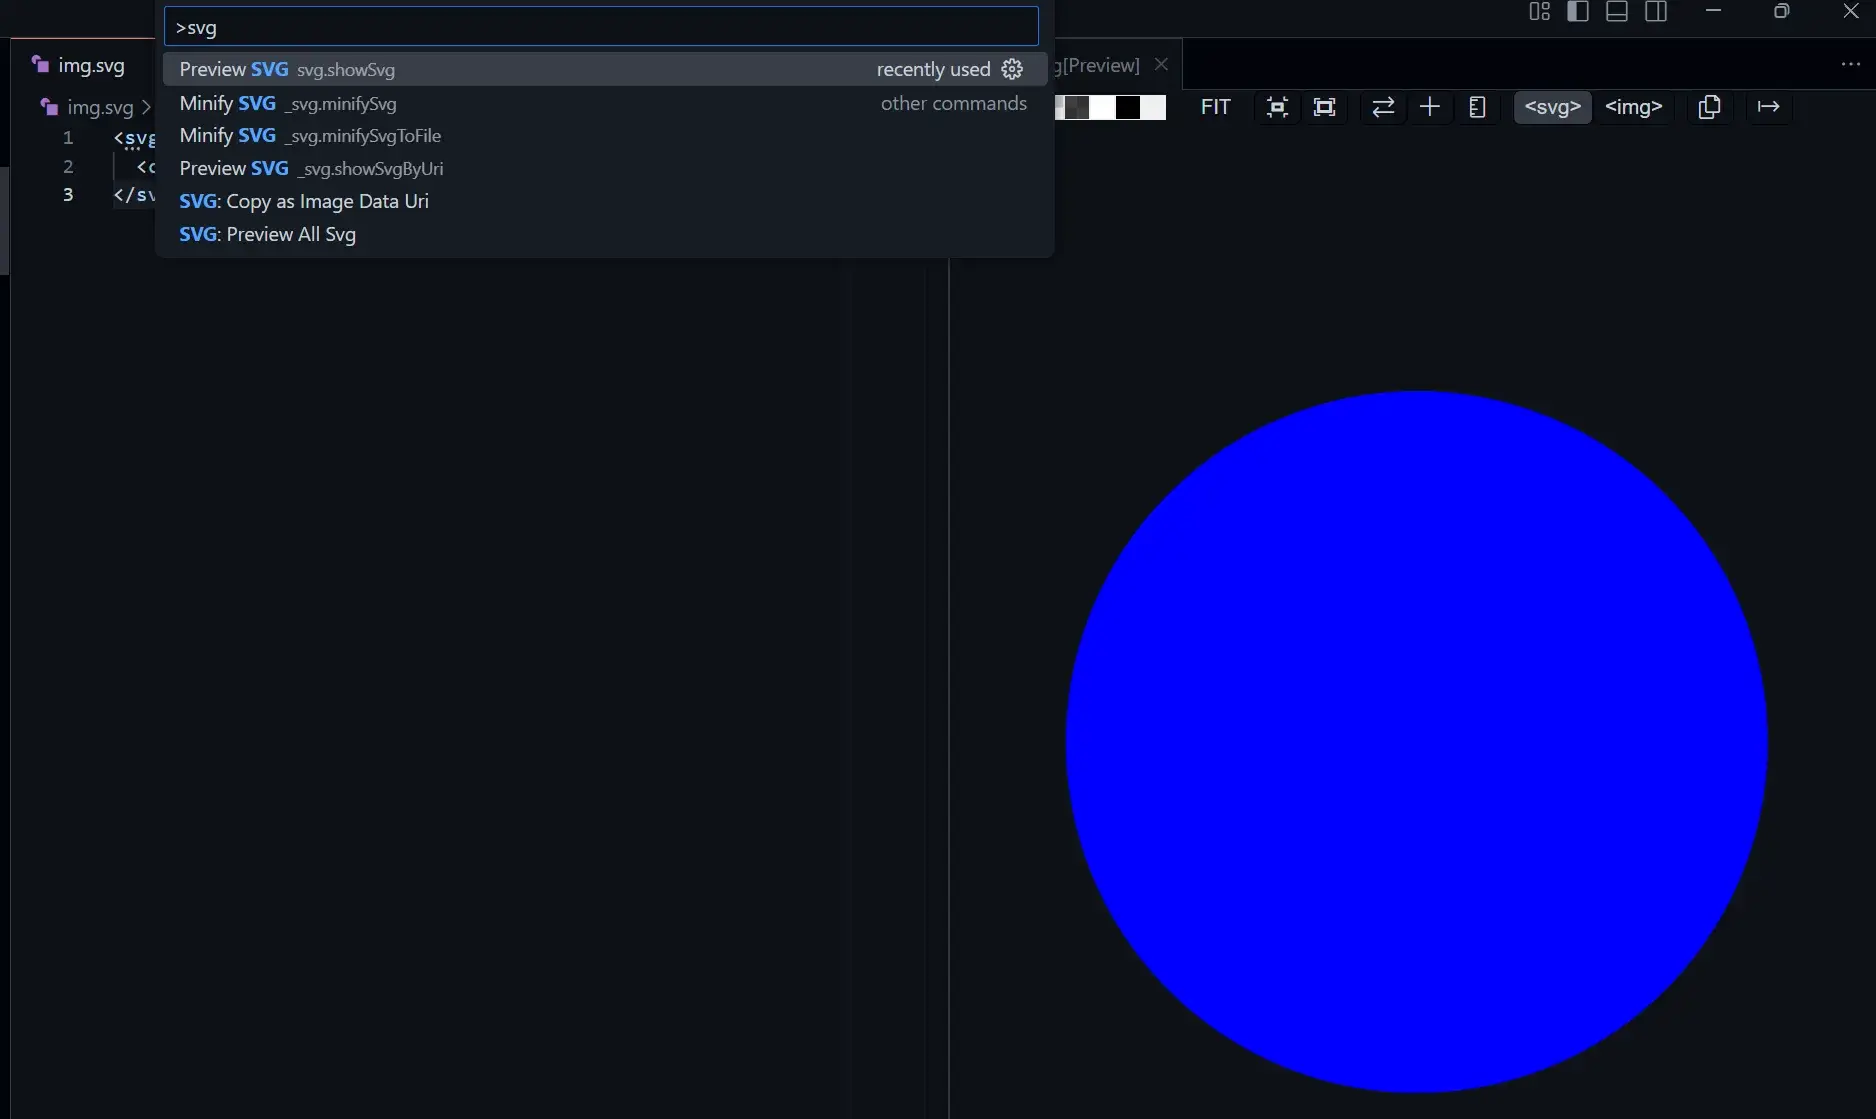
Task: Click the FIT zoom button in preview toolbar
Action: (x=1215, y=107)
